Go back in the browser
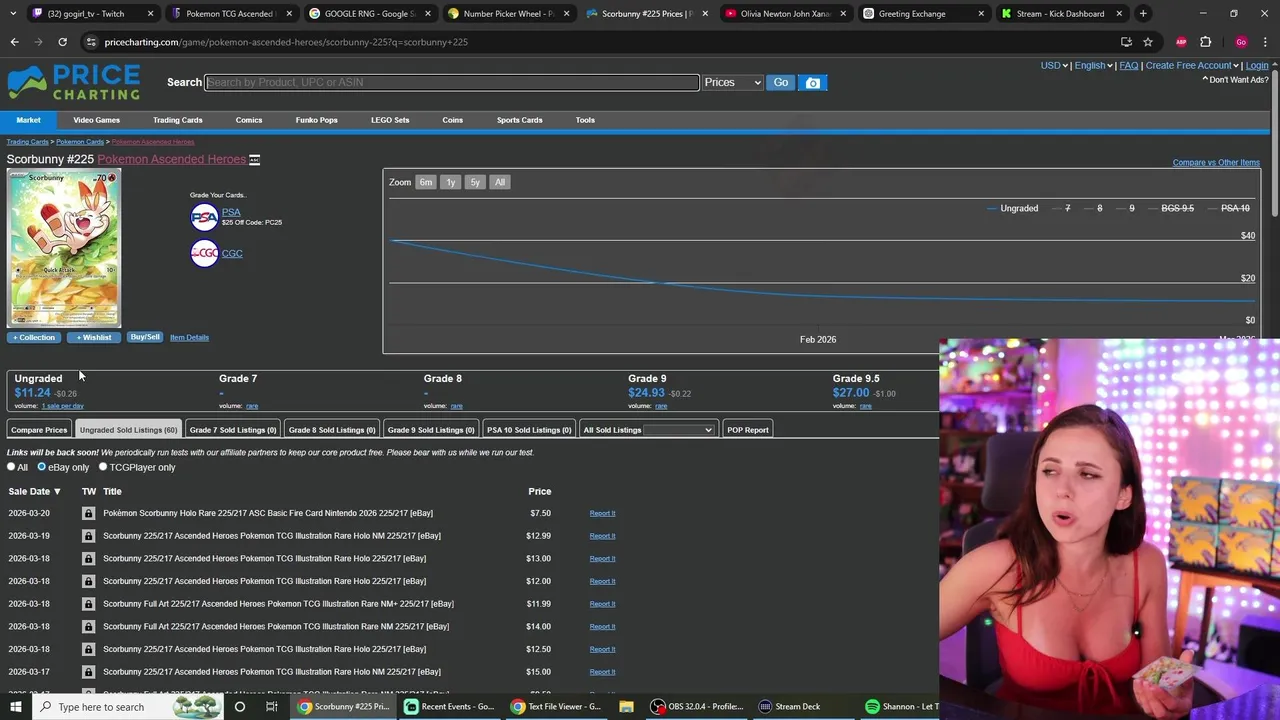The width and height of the screenshot is (1280, 720). click(14, 42)
